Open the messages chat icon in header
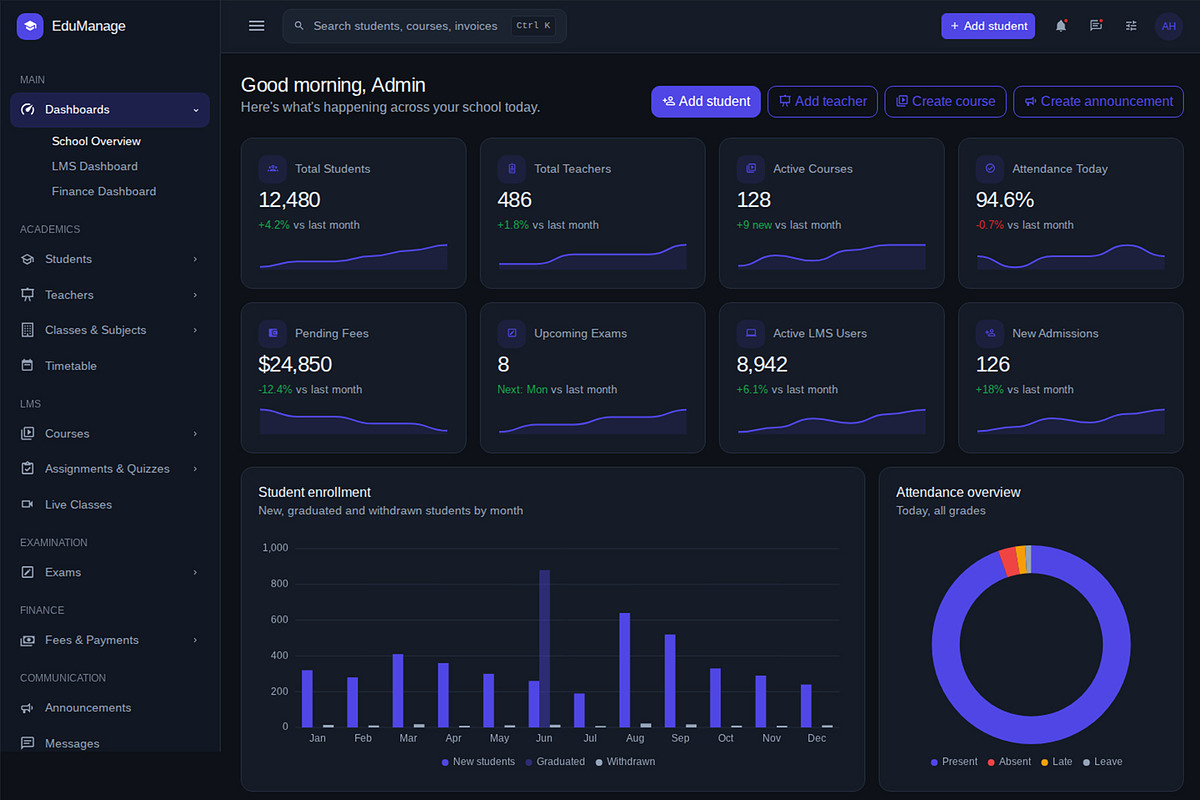The height and width of the screenshot is (800, 1200). coord(1096,26)
